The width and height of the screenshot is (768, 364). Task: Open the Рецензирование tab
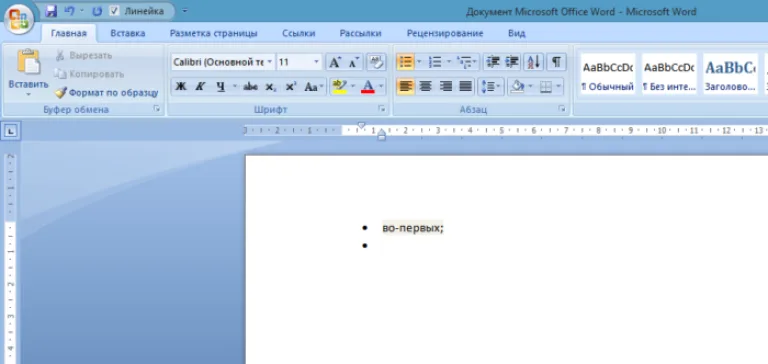click(x=445, y=33)
